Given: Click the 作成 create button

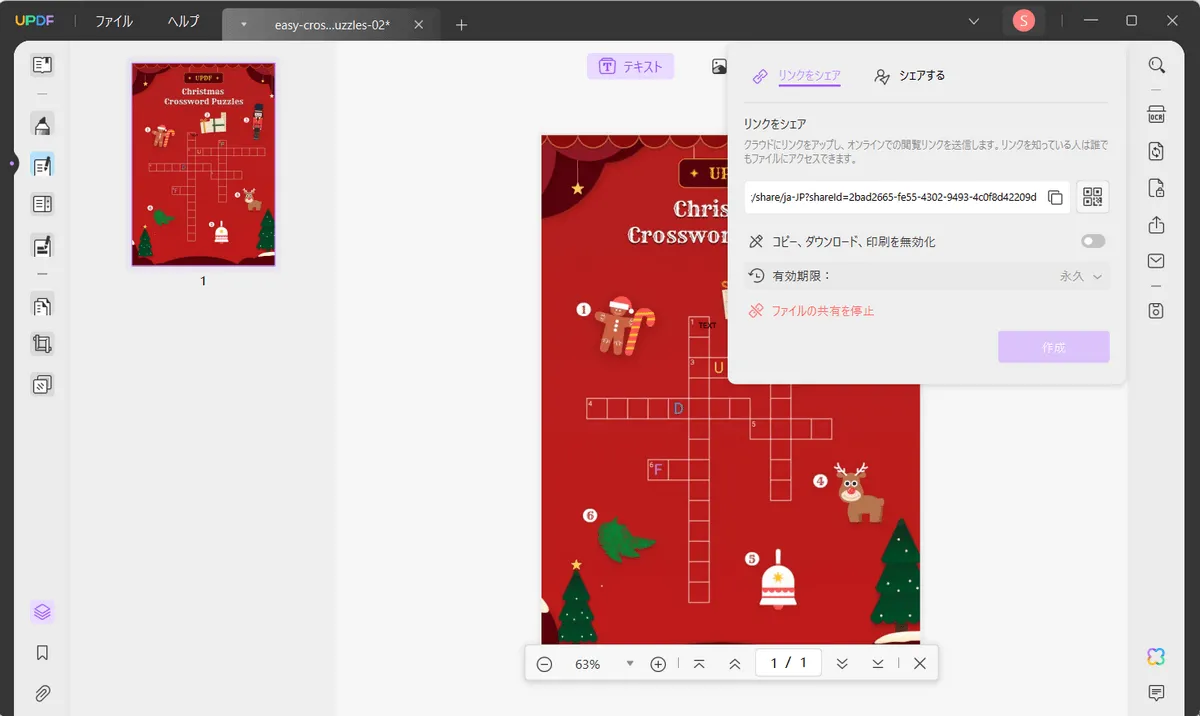Looking at the screenshot, I should pyautogui.click(x=1054, y=347).
